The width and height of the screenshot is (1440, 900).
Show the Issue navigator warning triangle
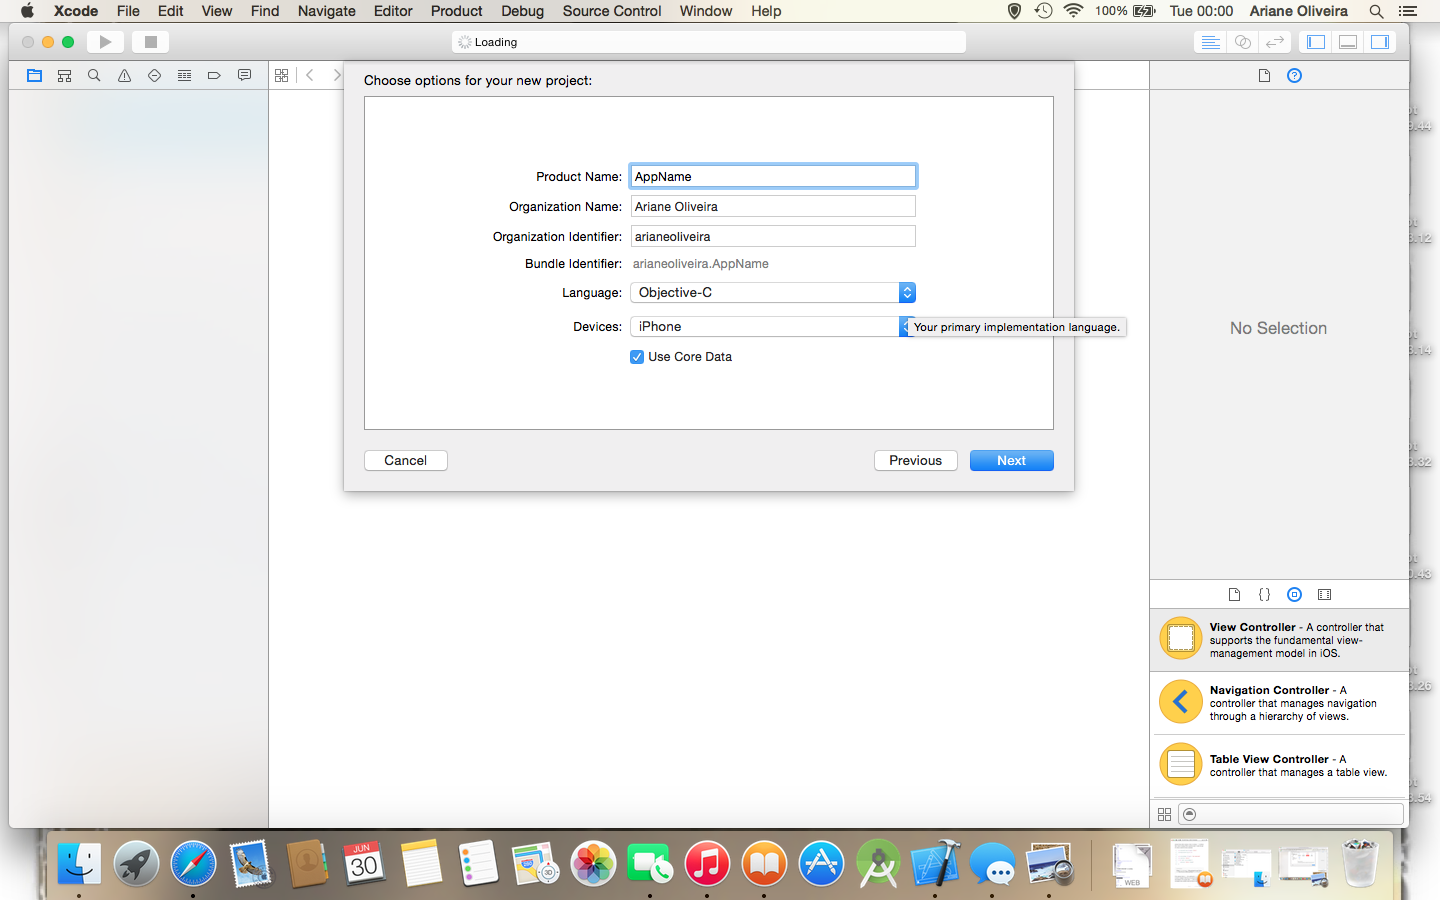point(124,74)
